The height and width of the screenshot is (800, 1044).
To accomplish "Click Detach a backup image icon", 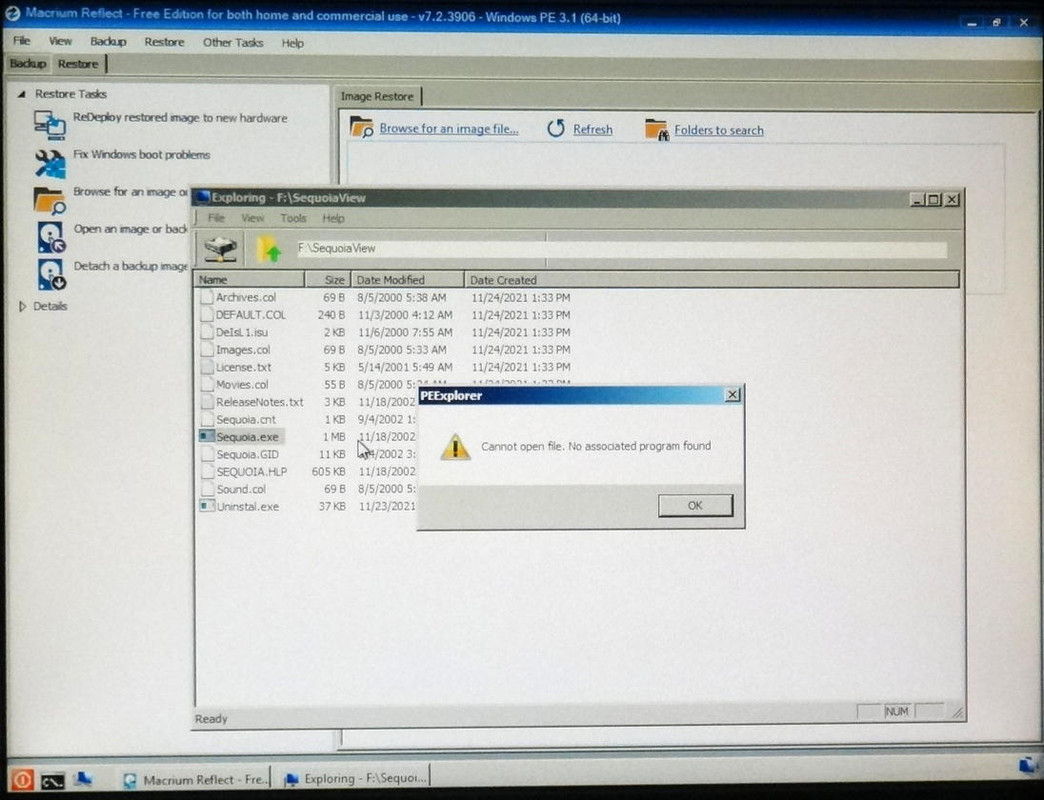I will [51, 275].
